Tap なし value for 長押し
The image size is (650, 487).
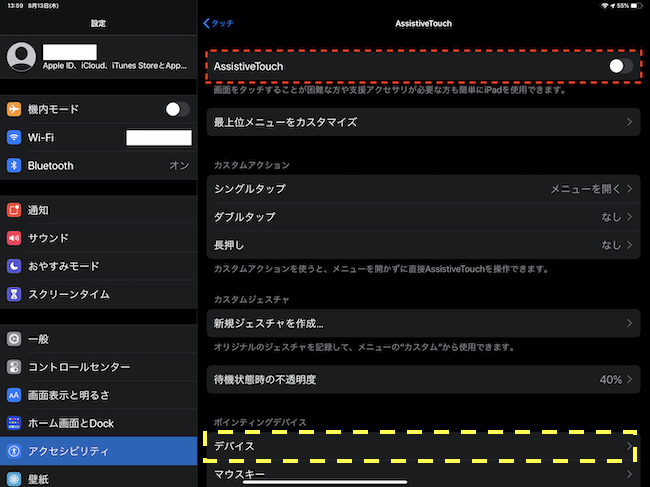click(611, 245)
